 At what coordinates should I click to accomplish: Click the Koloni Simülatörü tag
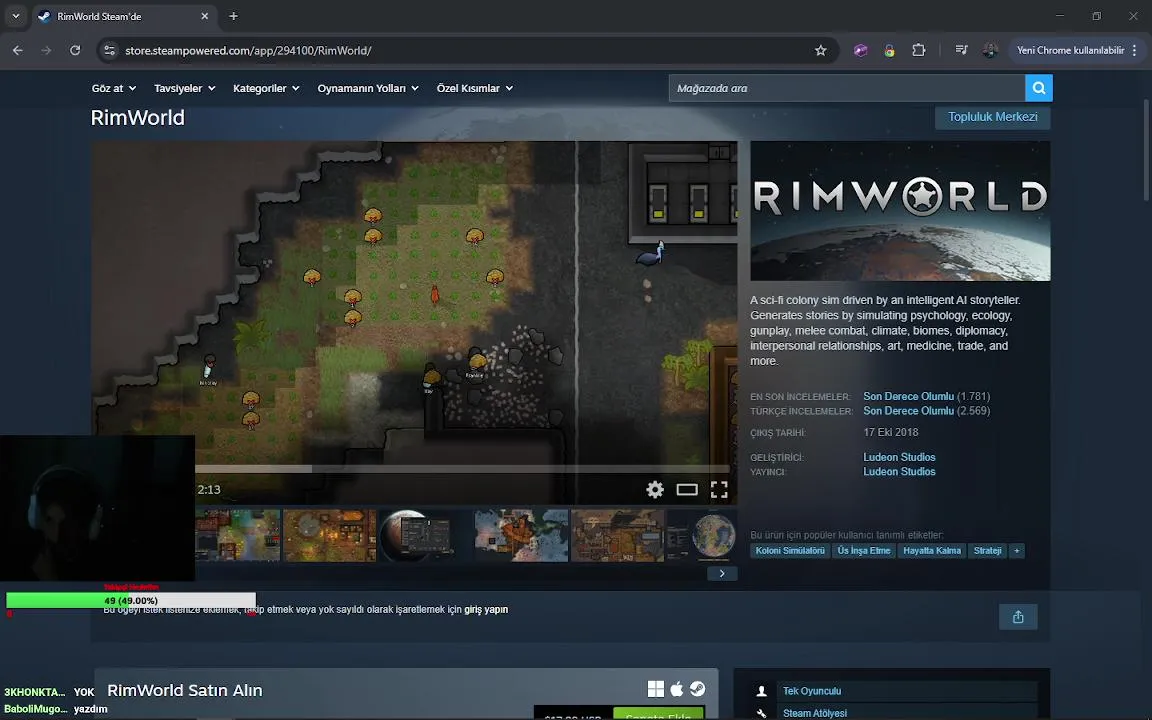pos(790,550)
